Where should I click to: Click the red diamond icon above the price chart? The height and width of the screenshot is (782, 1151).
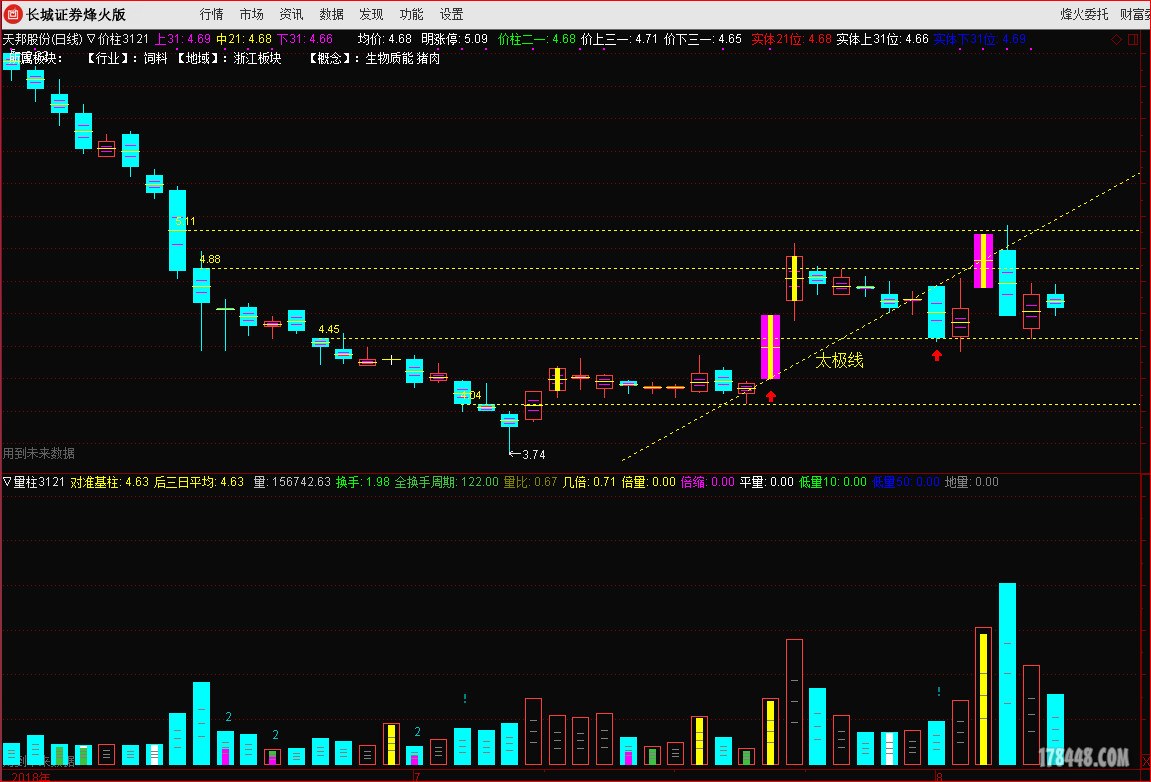point(1116,40)
